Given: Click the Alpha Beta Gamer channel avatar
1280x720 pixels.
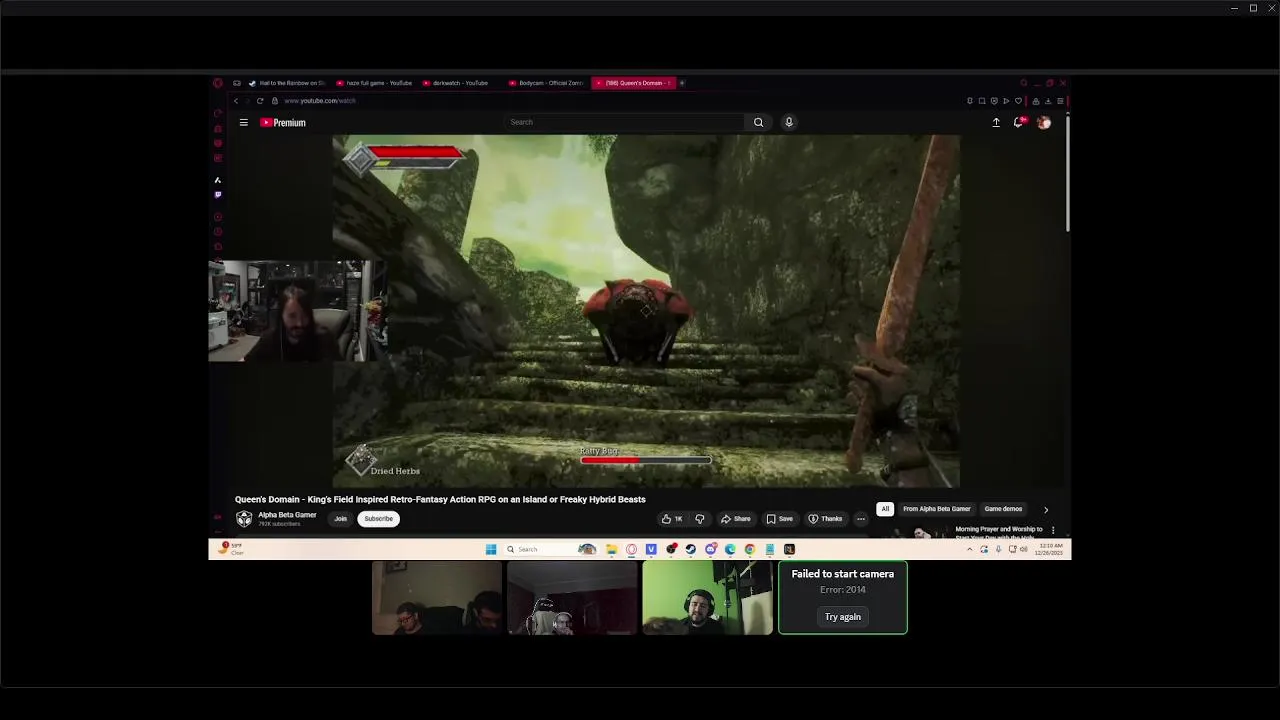Looking at the screenshot, I should (x=244, y=518).
